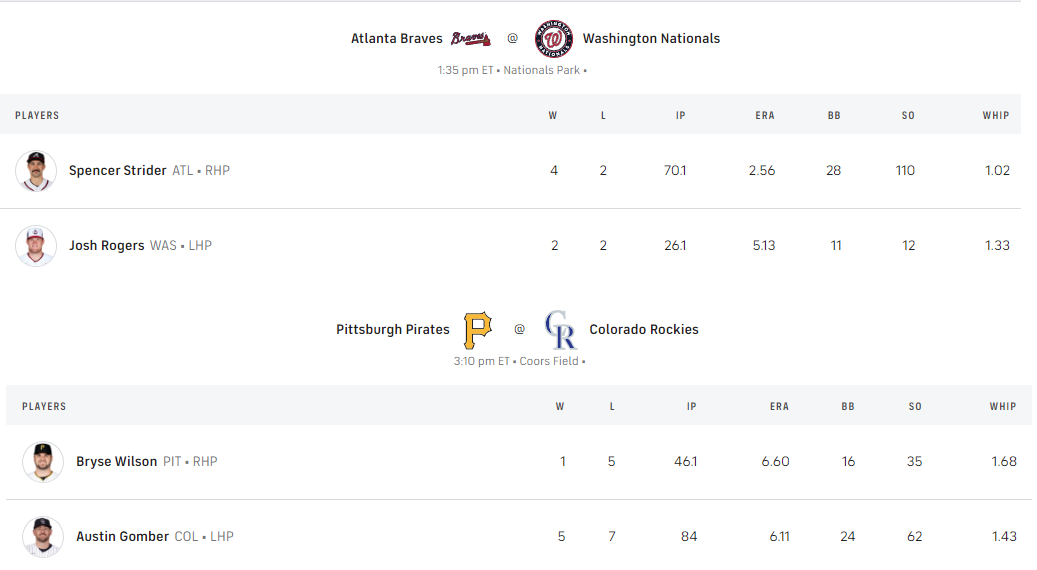The height and width of the screenshot is (570, 1037).
Task: Open Josh Rogers player link
Action: pos(107,246)
